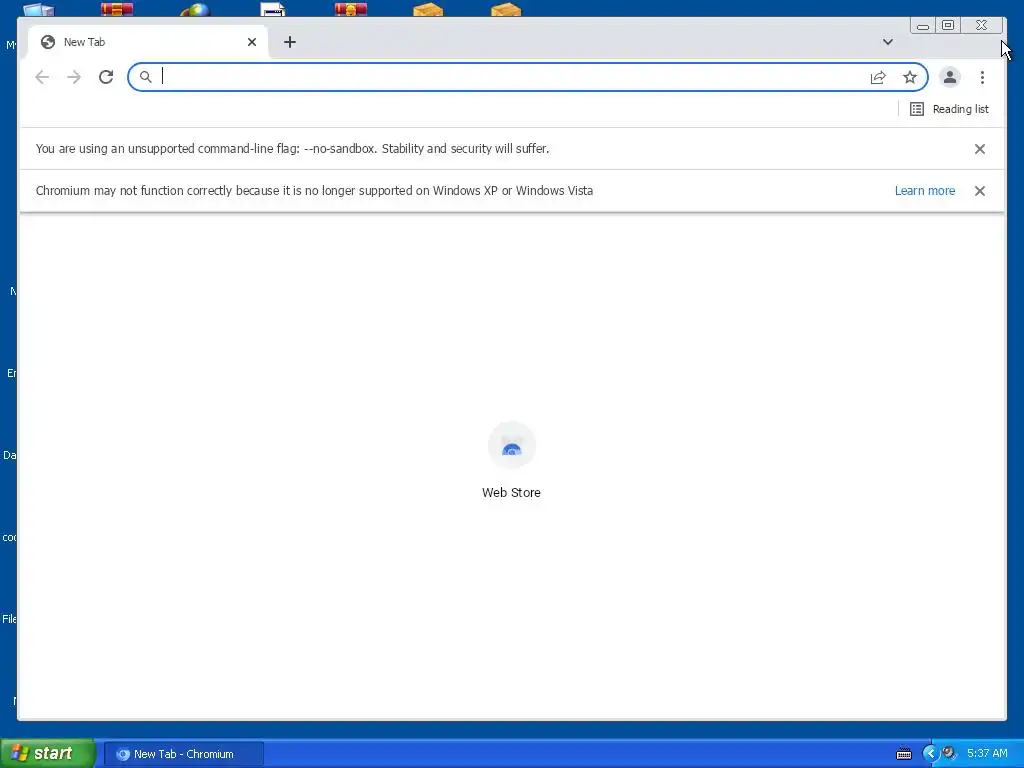The image size is (1024, 768).
Task: Share this page icon
Action: 878,77
